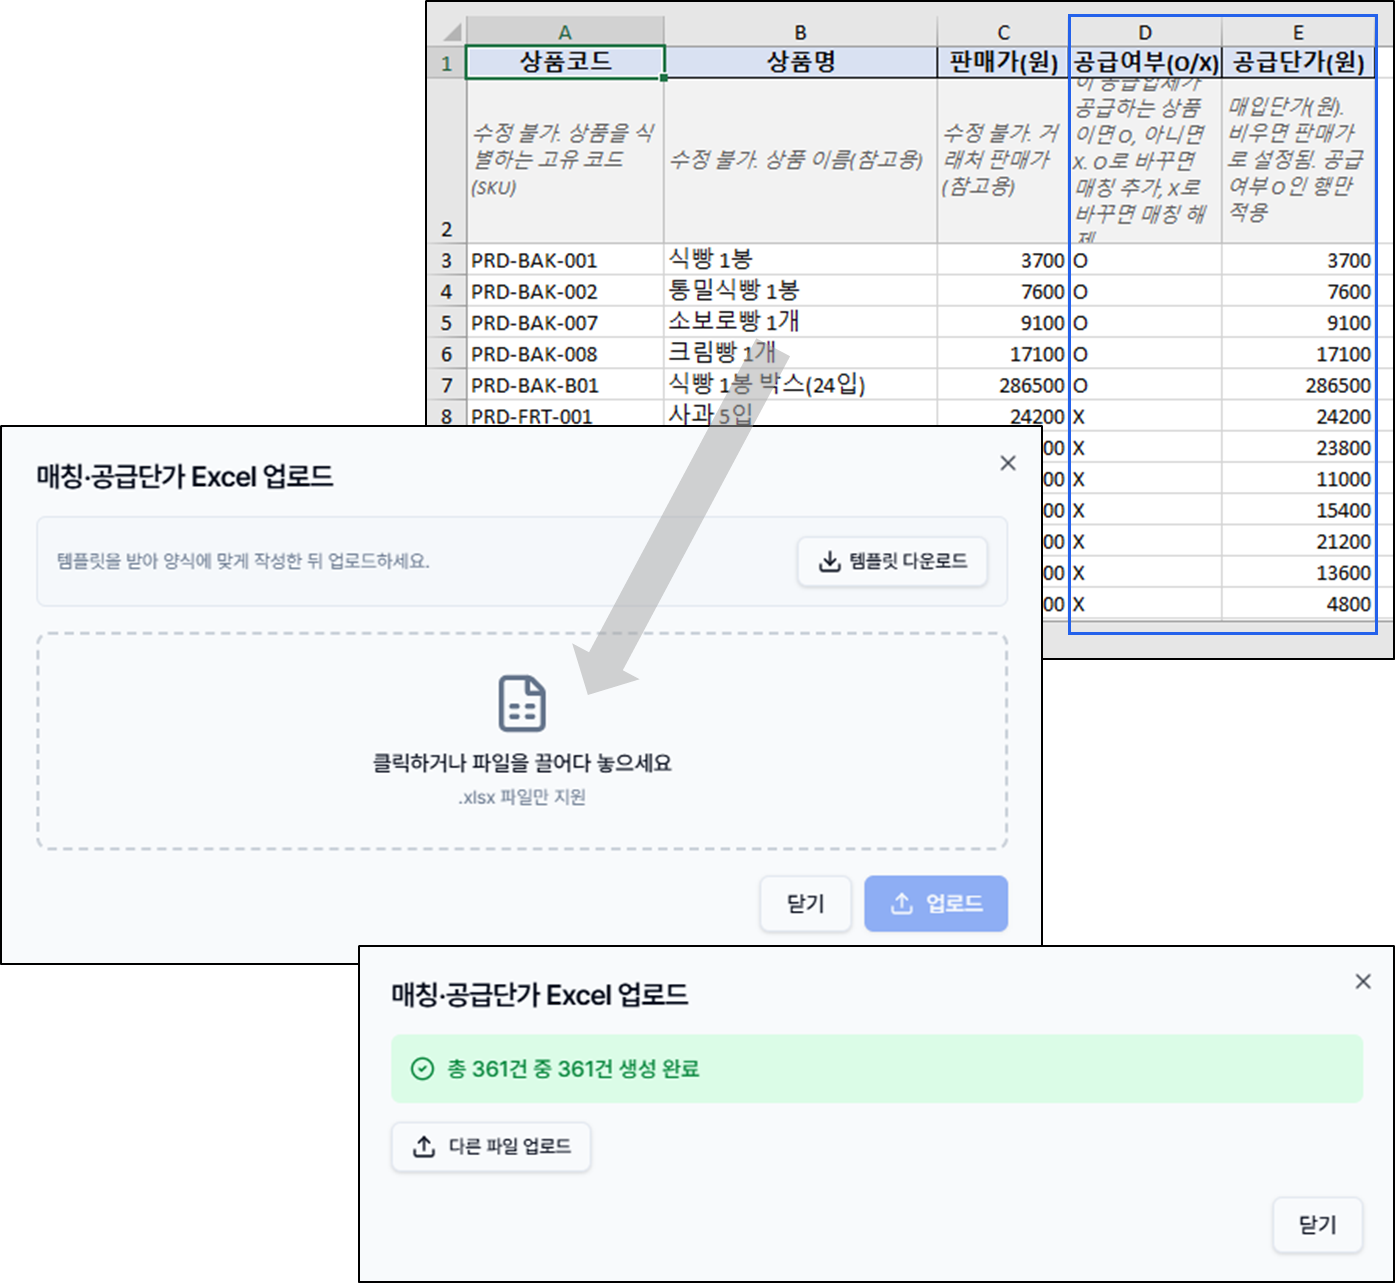1395x1283 pixels.
Task: Close result dialog with X icon
Action: click(x=1363, y=982)
